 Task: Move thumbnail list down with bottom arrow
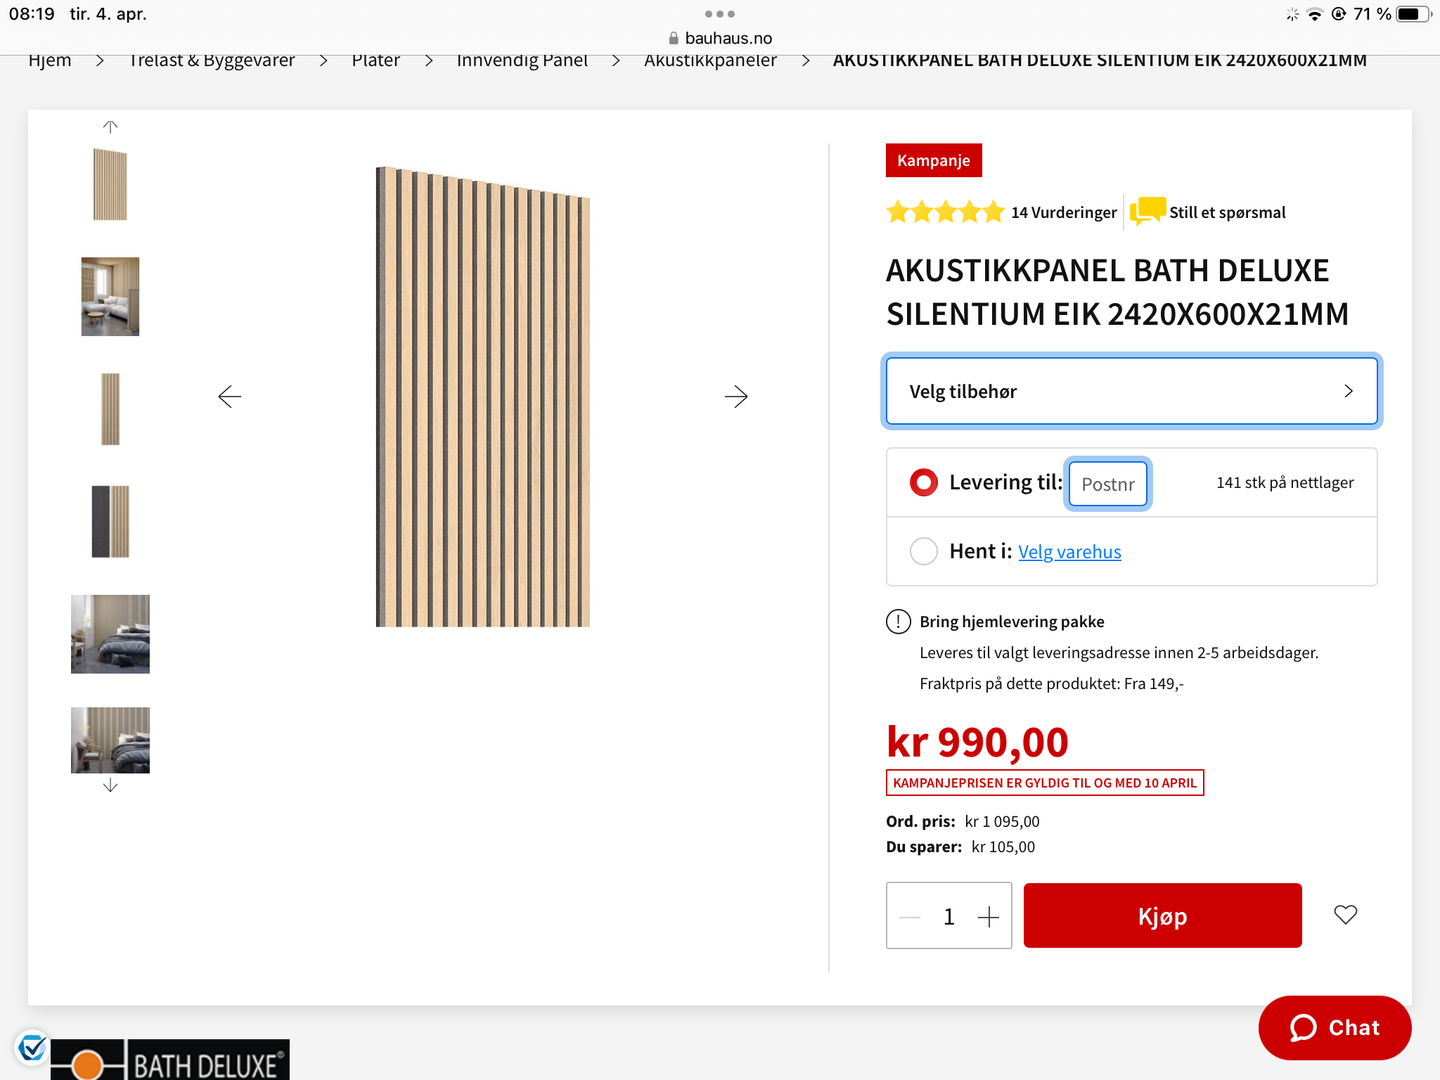110,786
